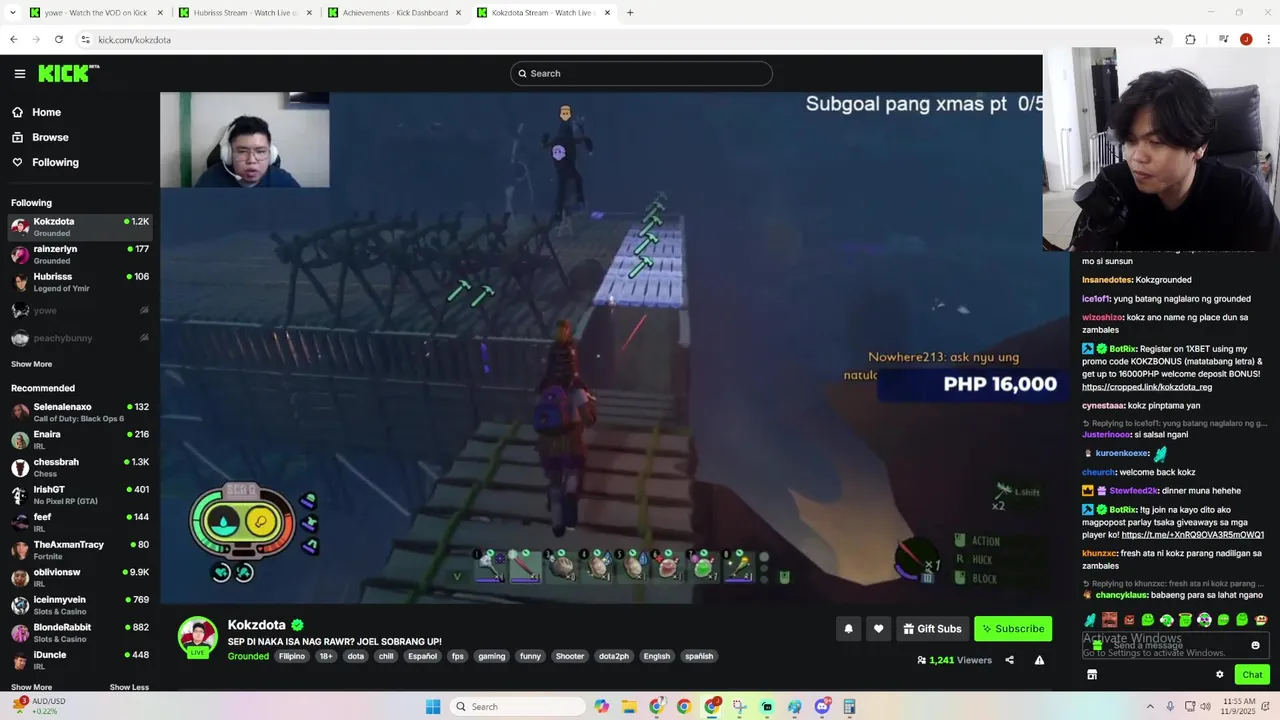Open the t.me Telegram link in chat
This screenshot has height=720, width=1280.
tap(1193, 535)
